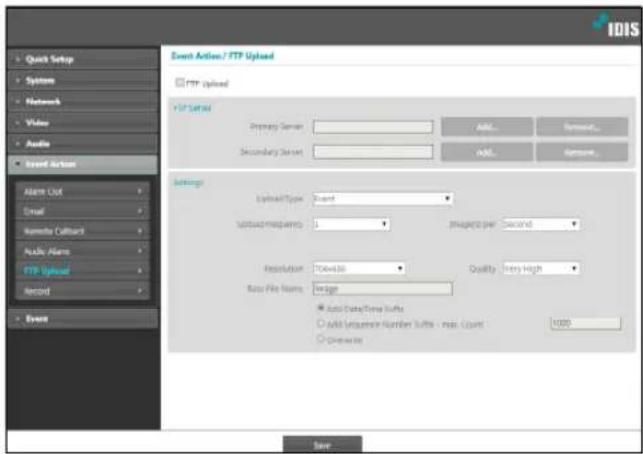Select Add Sequence Number Suffix option
Screen dimensions: 643x454
click(x=321, y=323)
